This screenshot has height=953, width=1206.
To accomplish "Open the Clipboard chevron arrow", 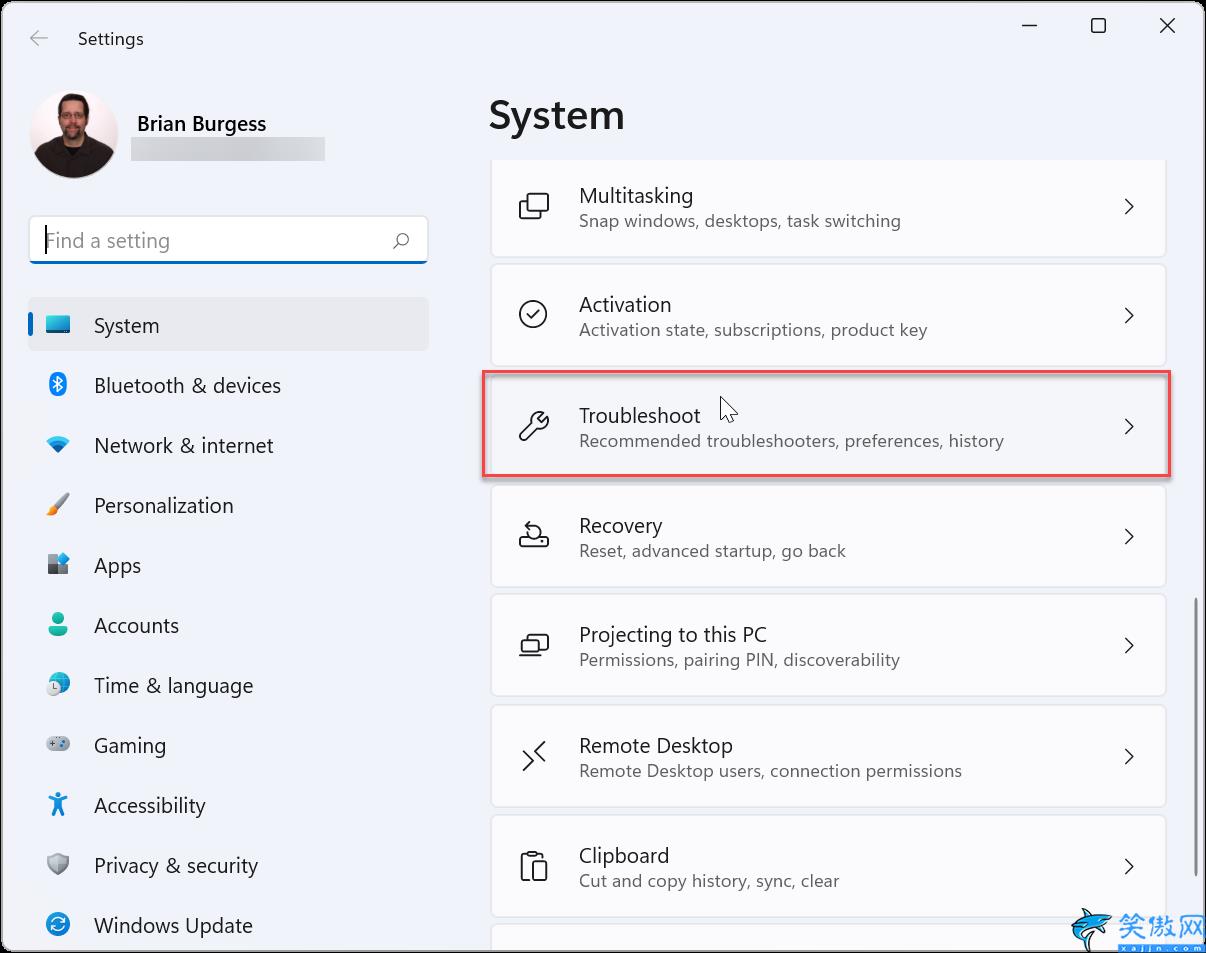I will 1129,867.
